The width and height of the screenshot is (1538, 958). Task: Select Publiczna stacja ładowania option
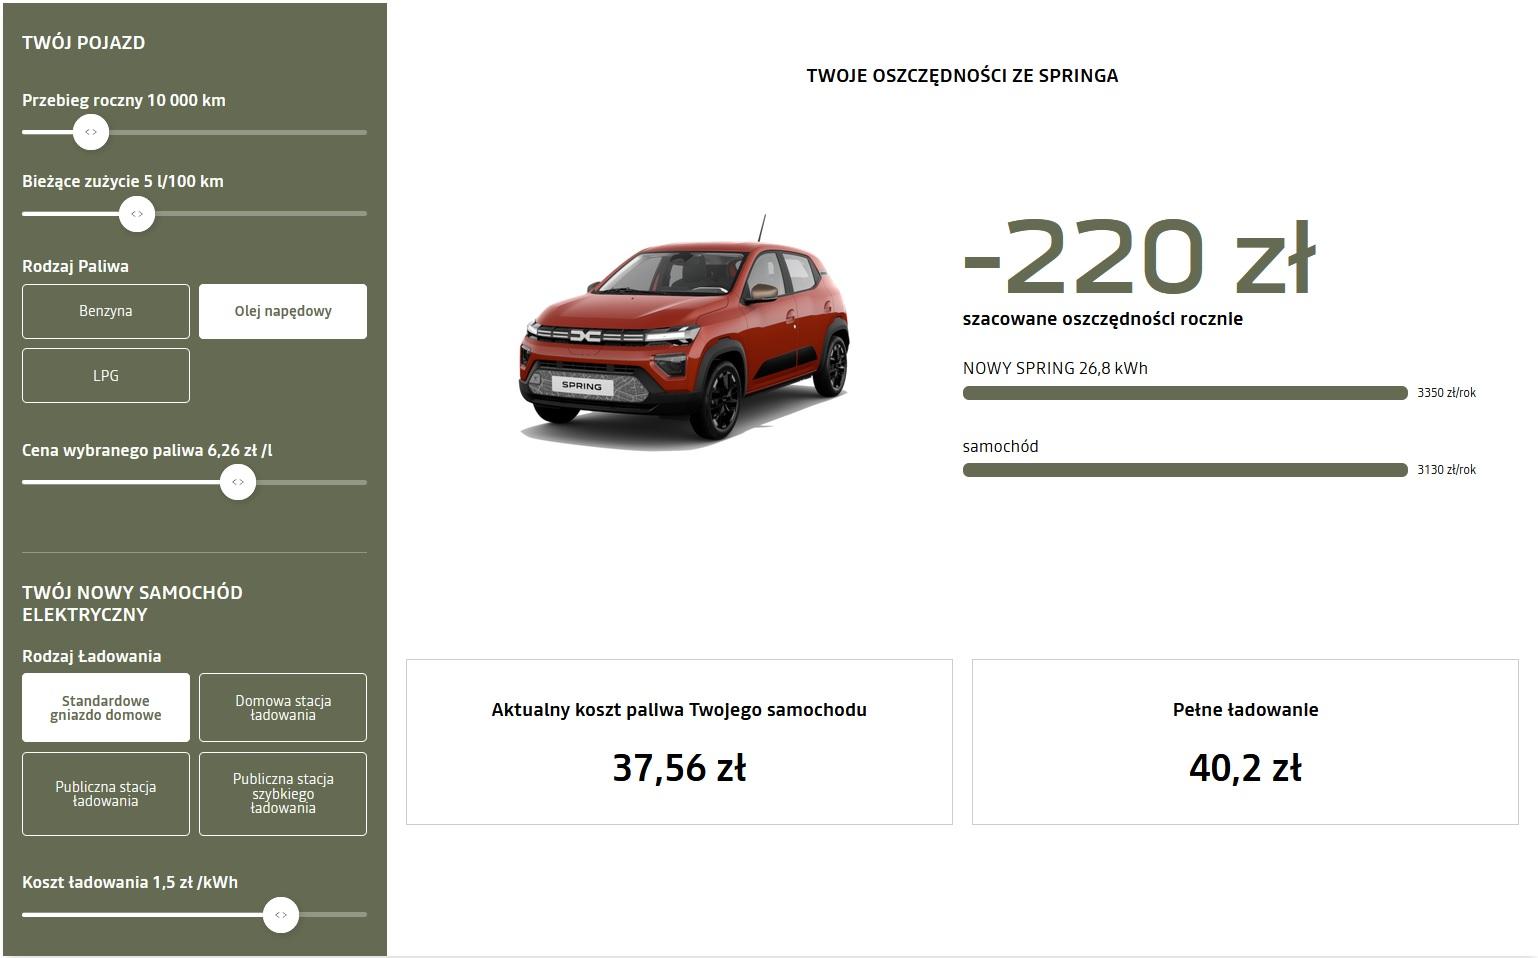(x=106, y=794)
